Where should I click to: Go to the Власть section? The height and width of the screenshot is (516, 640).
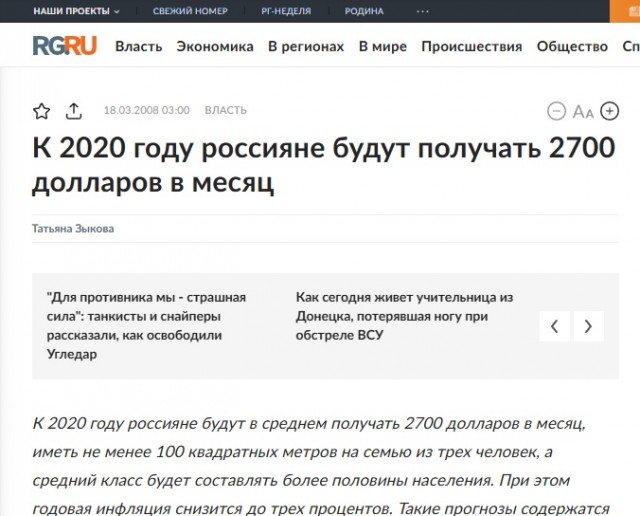tap(139, 47)
